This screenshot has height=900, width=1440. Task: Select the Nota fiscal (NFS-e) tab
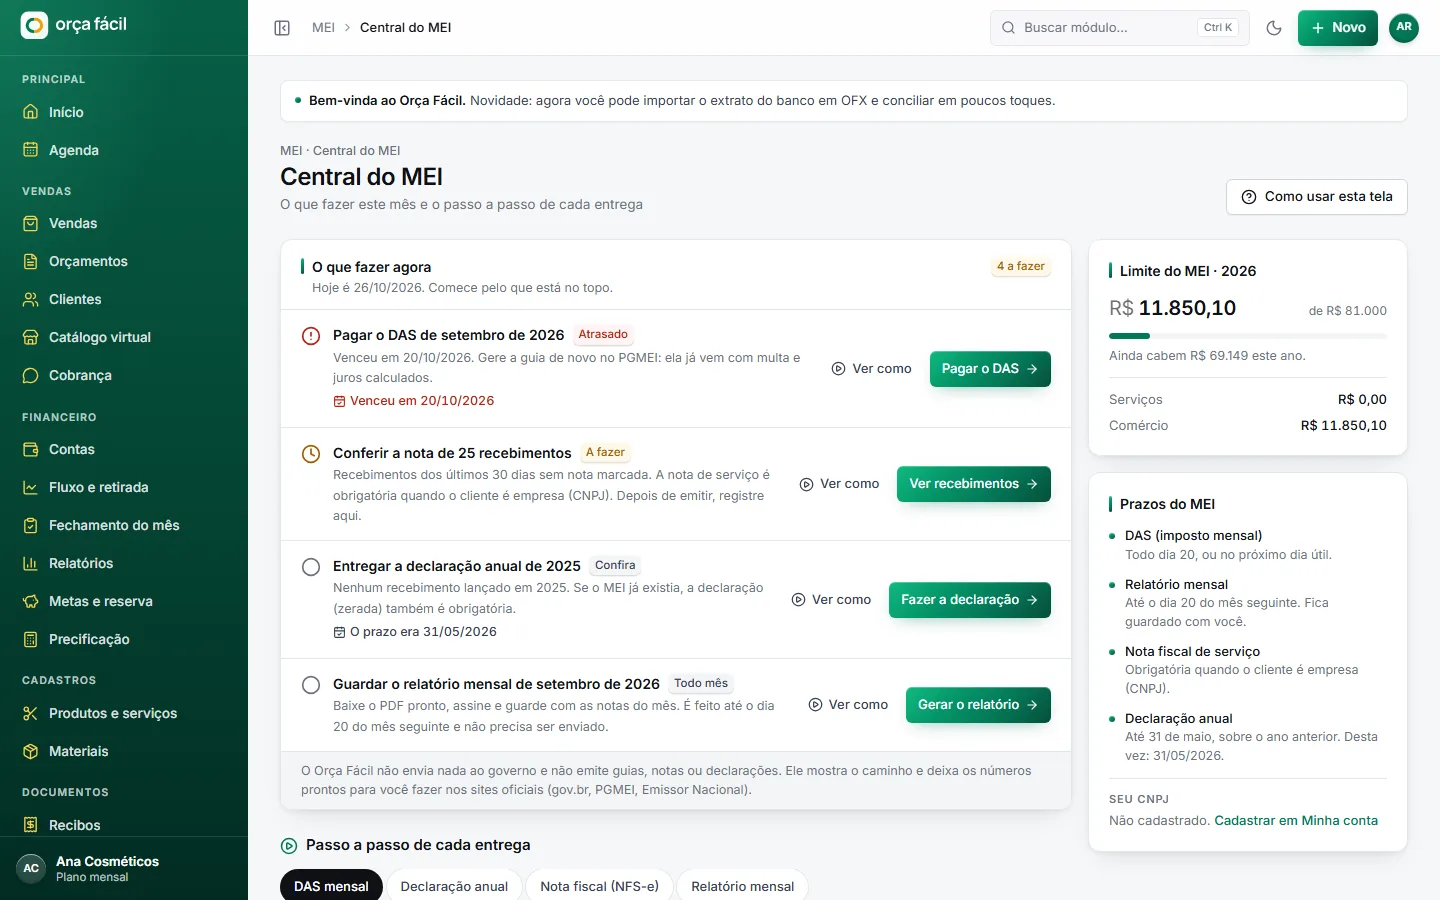coord(599,886)
